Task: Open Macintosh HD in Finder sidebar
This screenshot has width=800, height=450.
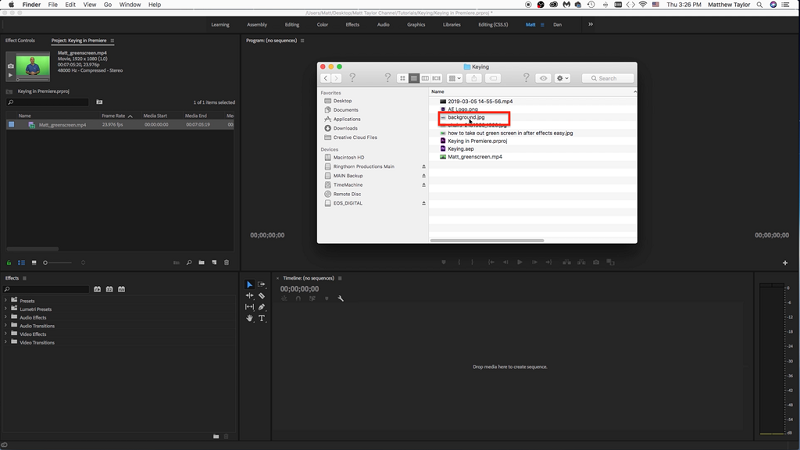Action: [348, 157]
